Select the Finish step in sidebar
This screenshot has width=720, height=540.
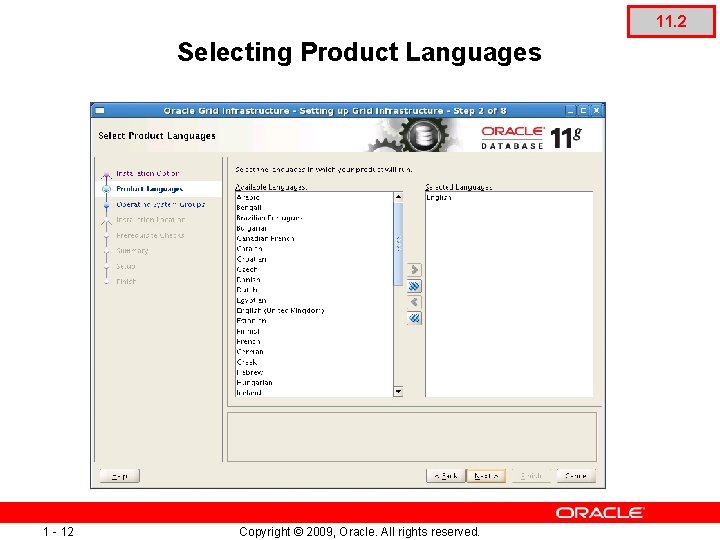[x=126, y=281]
